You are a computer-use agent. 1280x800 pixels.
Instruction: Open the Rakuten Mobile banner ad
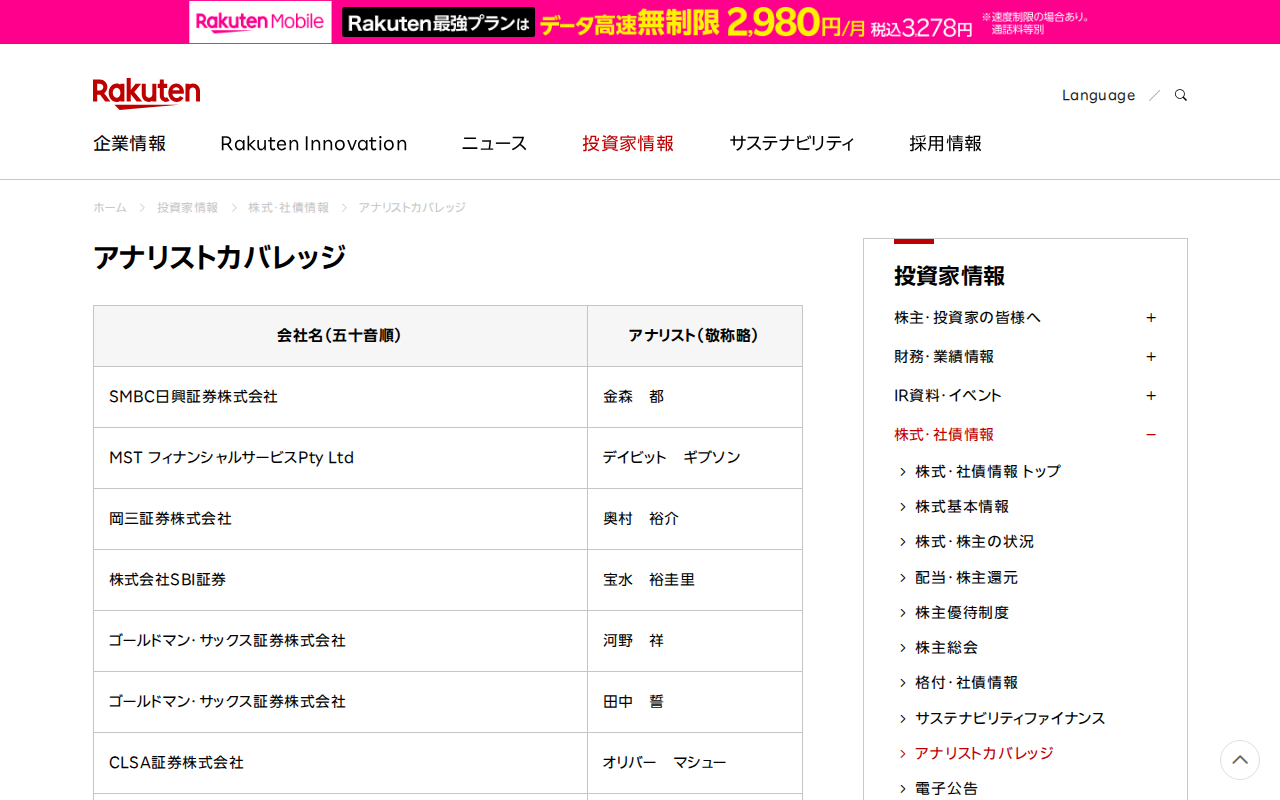(x=640, y=22)
